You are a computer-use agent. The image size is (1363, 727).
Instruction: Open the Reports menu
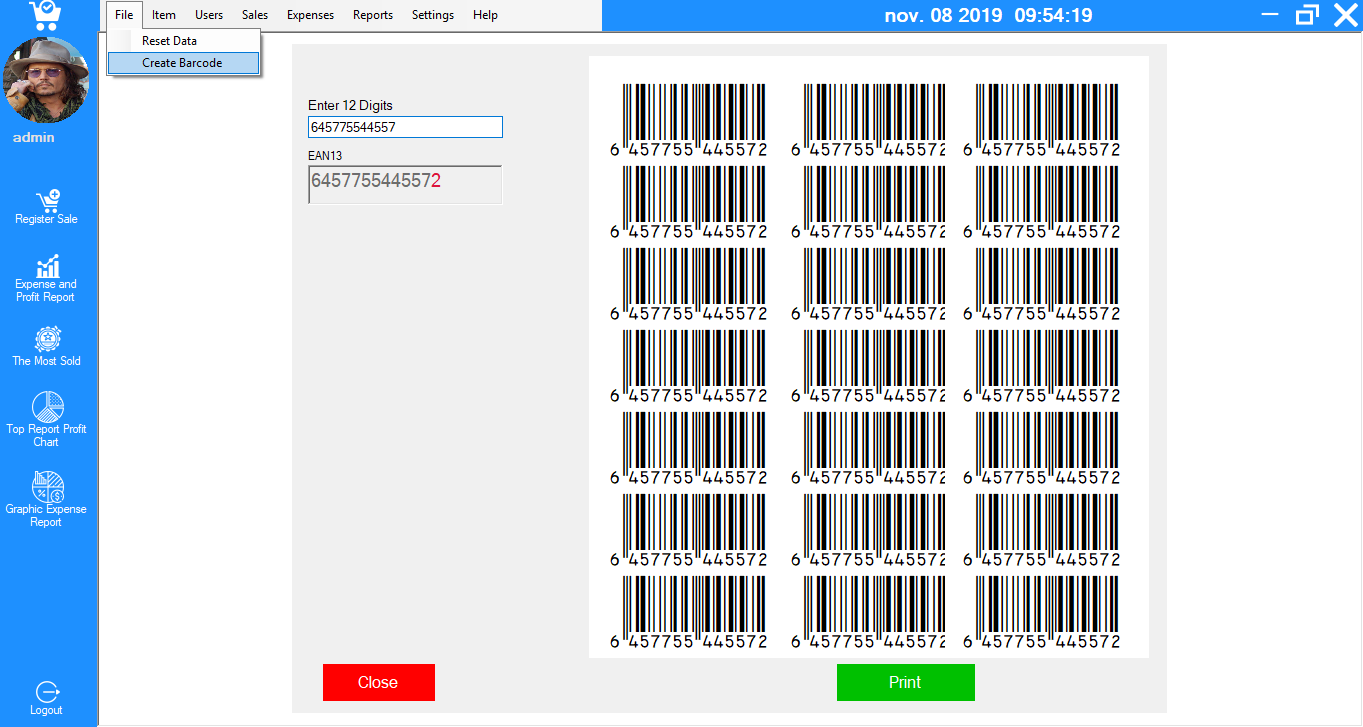point(372,14)
